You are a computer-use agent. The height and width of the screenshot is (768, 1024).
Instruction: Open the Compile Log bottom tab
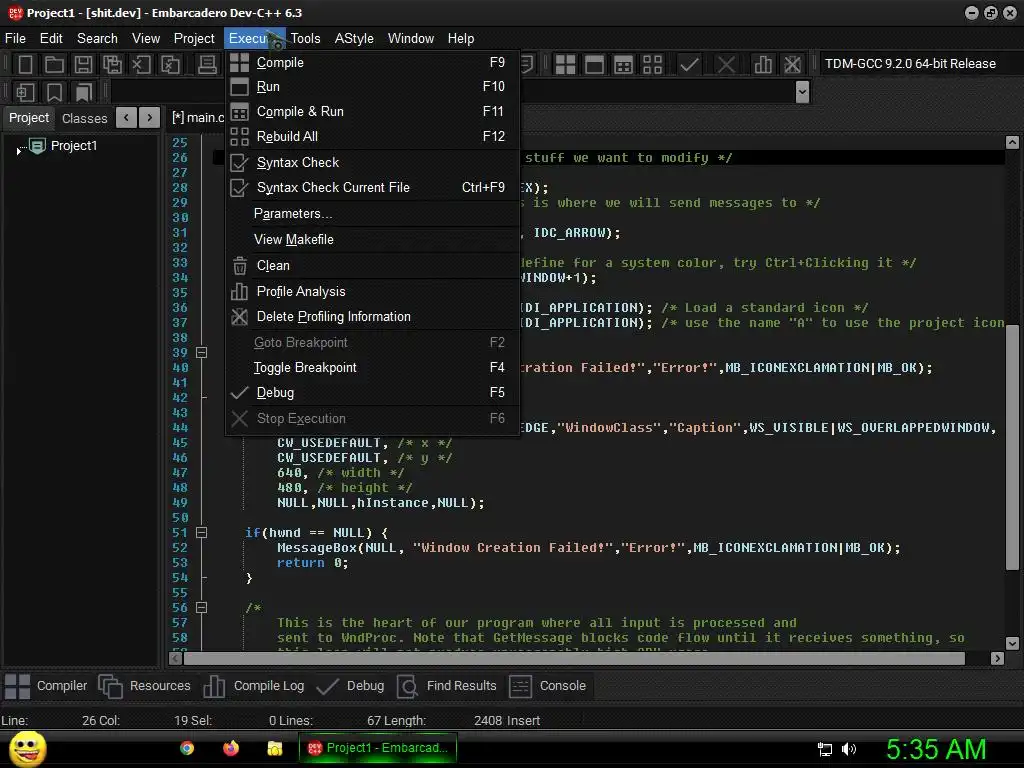pyautogui.click(x=253, y=686)
